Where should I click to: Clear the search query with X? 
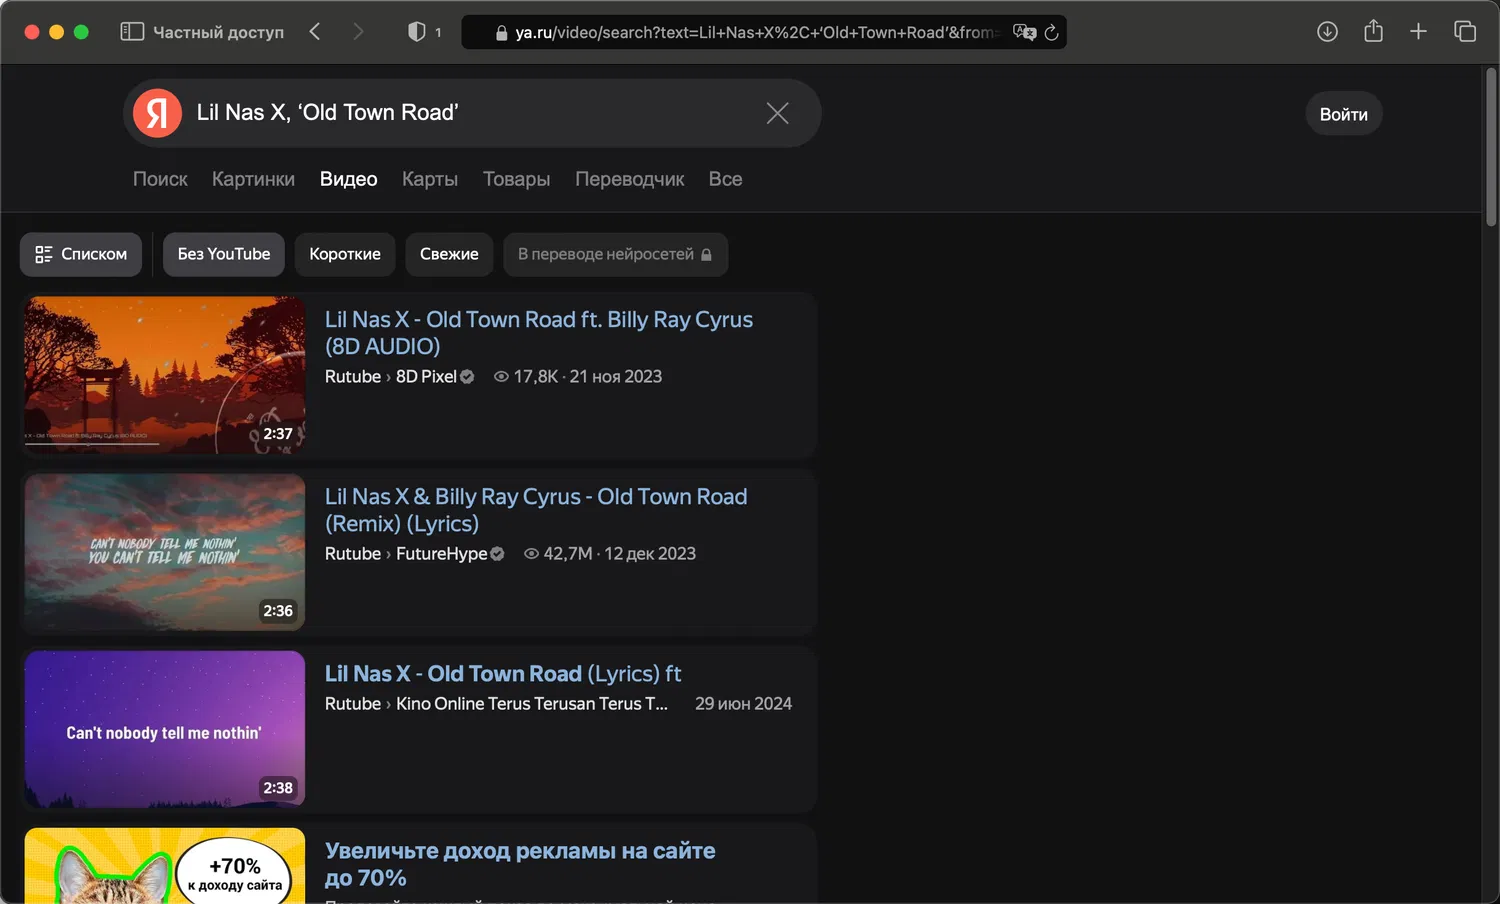[777, 113]
